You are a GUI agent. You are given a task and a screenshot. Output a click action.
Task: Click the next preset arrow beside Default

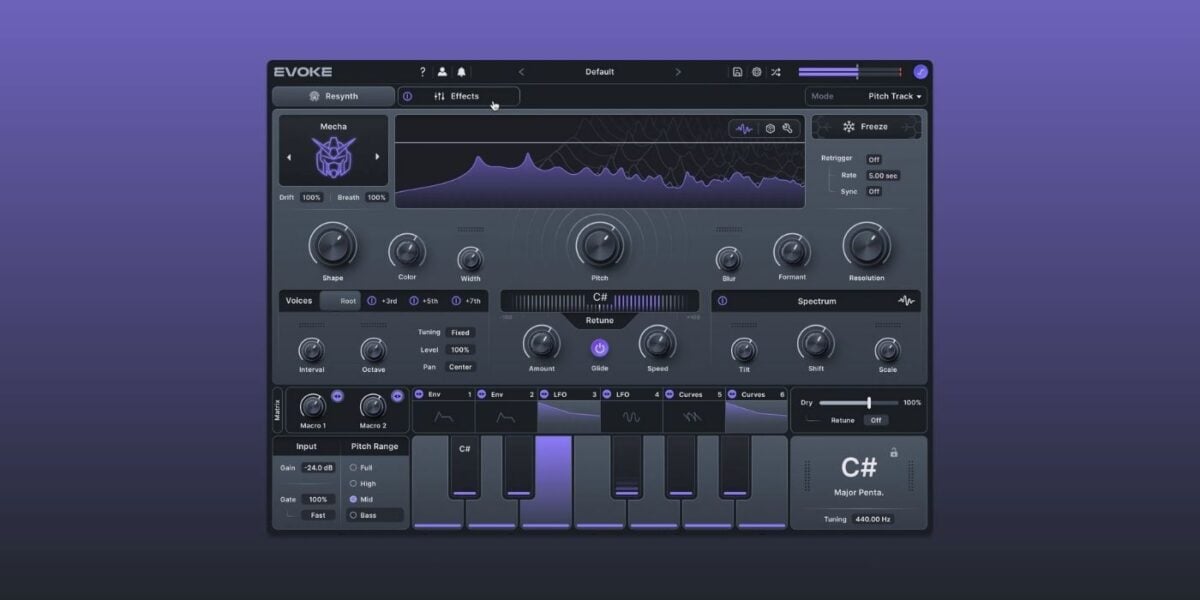coord(679,71)
